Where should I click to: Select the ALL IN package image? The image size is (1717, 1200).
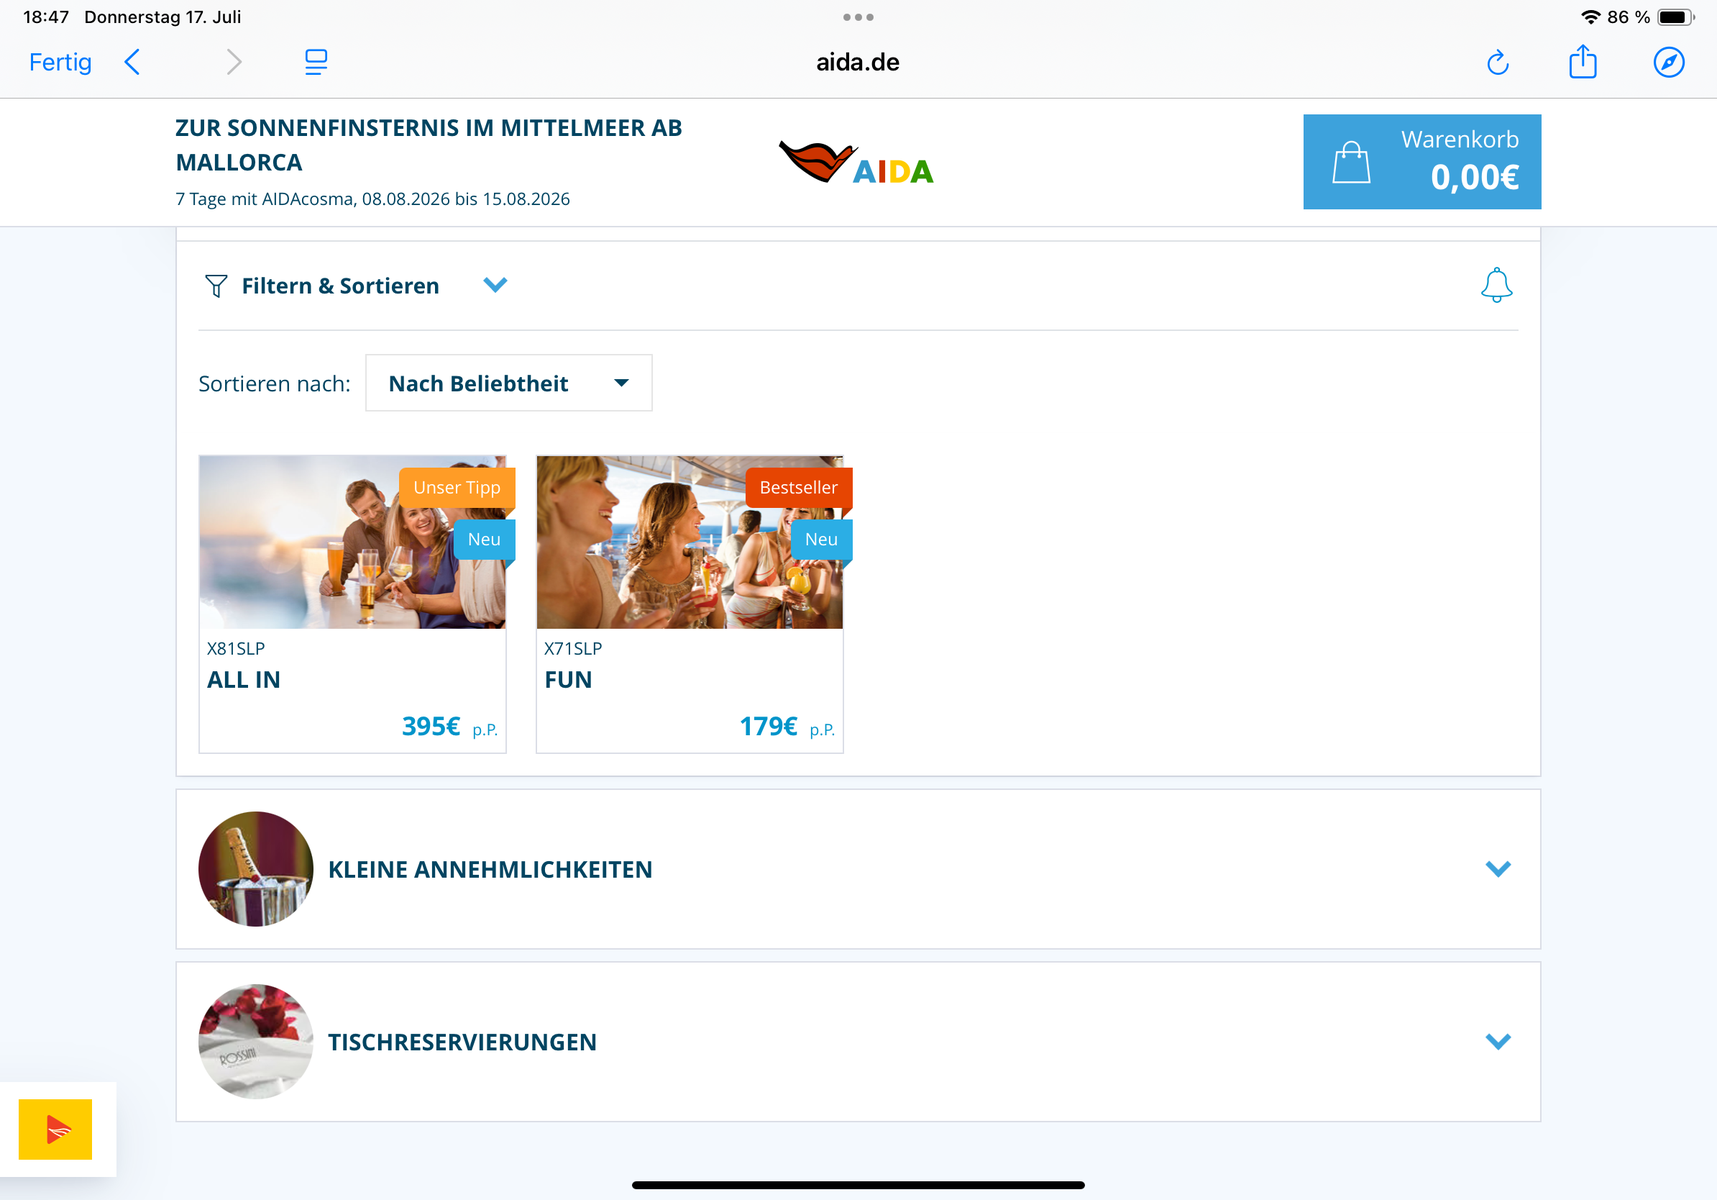[352, 542]
